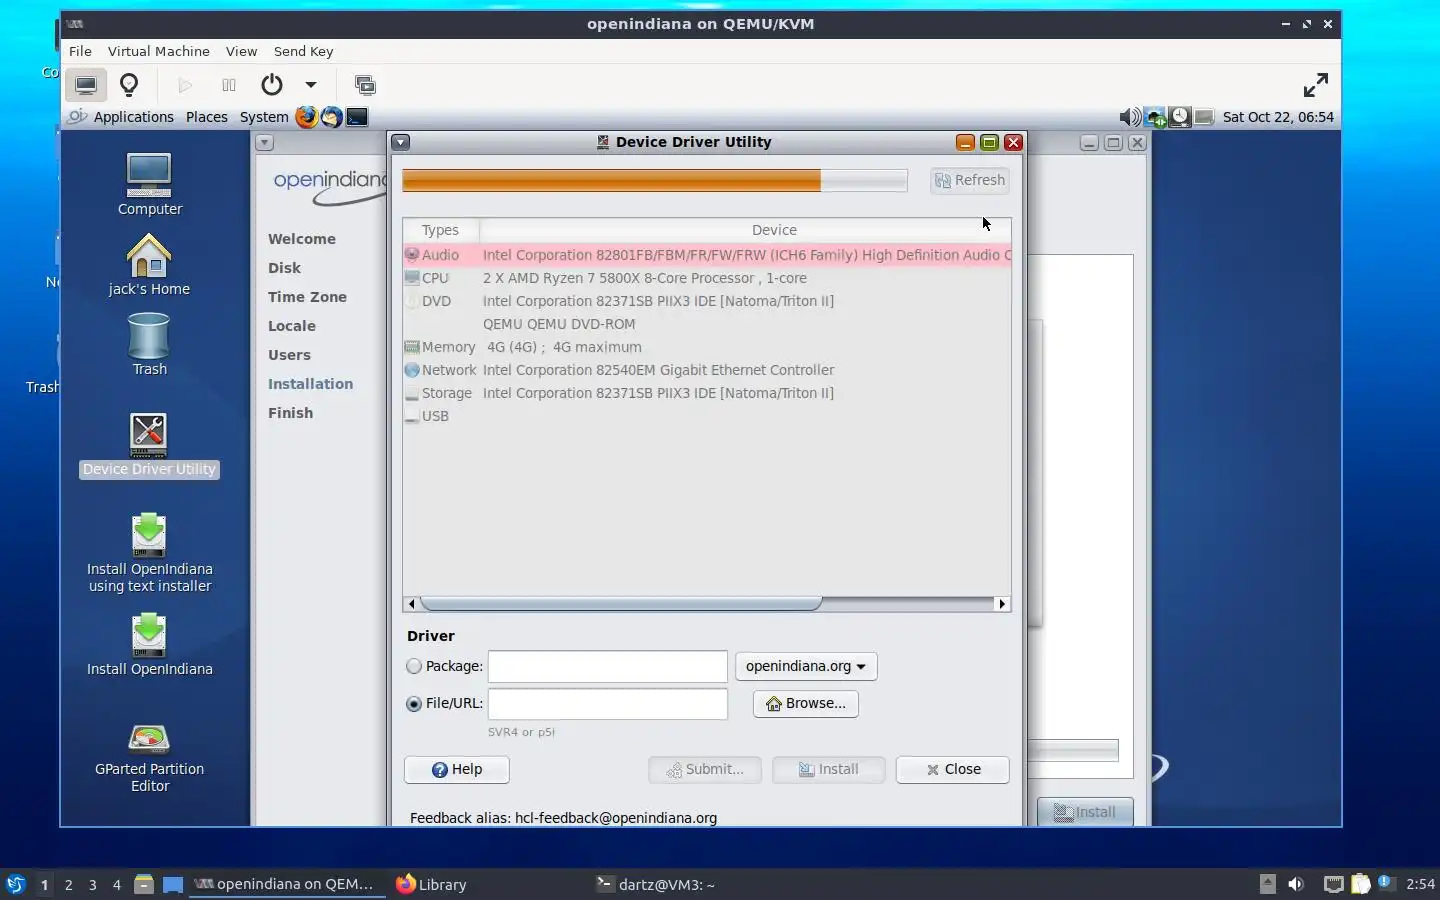Launch Firefox from the guest panel
This screenshot has width=1440, height=900.
306,117
